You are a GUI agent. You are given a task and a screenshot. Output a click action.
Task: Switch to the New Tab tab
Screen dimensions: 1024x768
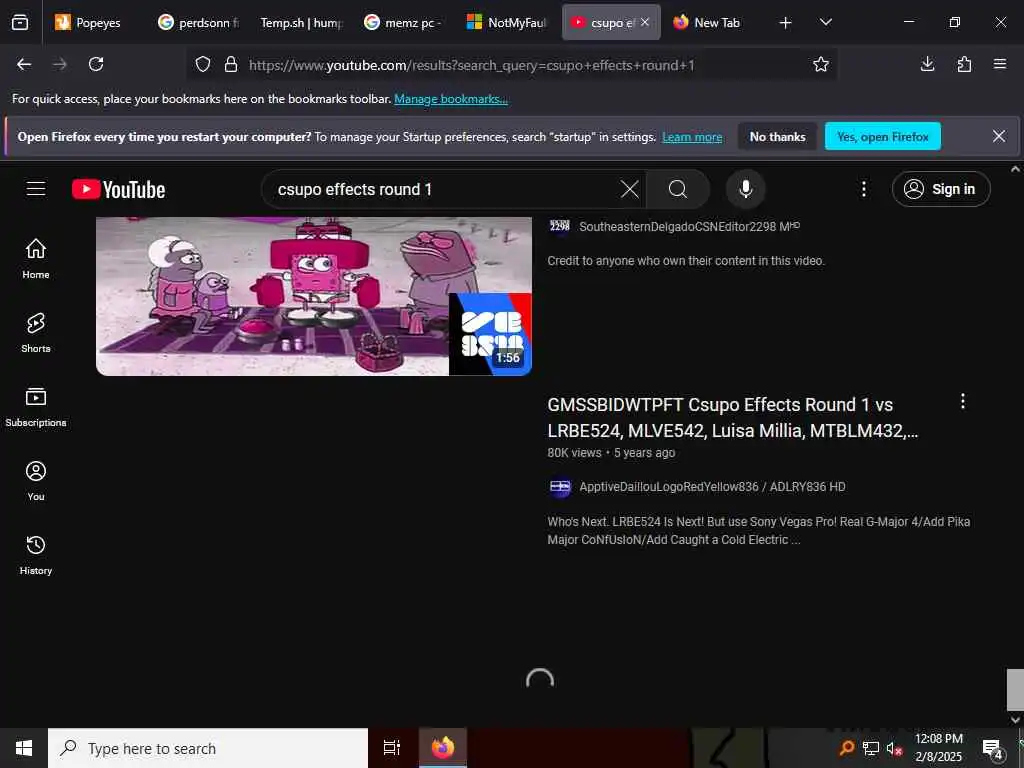coord(712,23)
